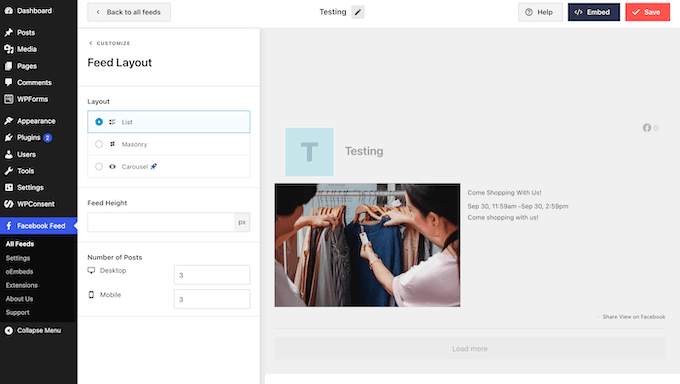Click the WPConsent icon
The height and width of the screenshot is (384, 680).
point(9,204)
